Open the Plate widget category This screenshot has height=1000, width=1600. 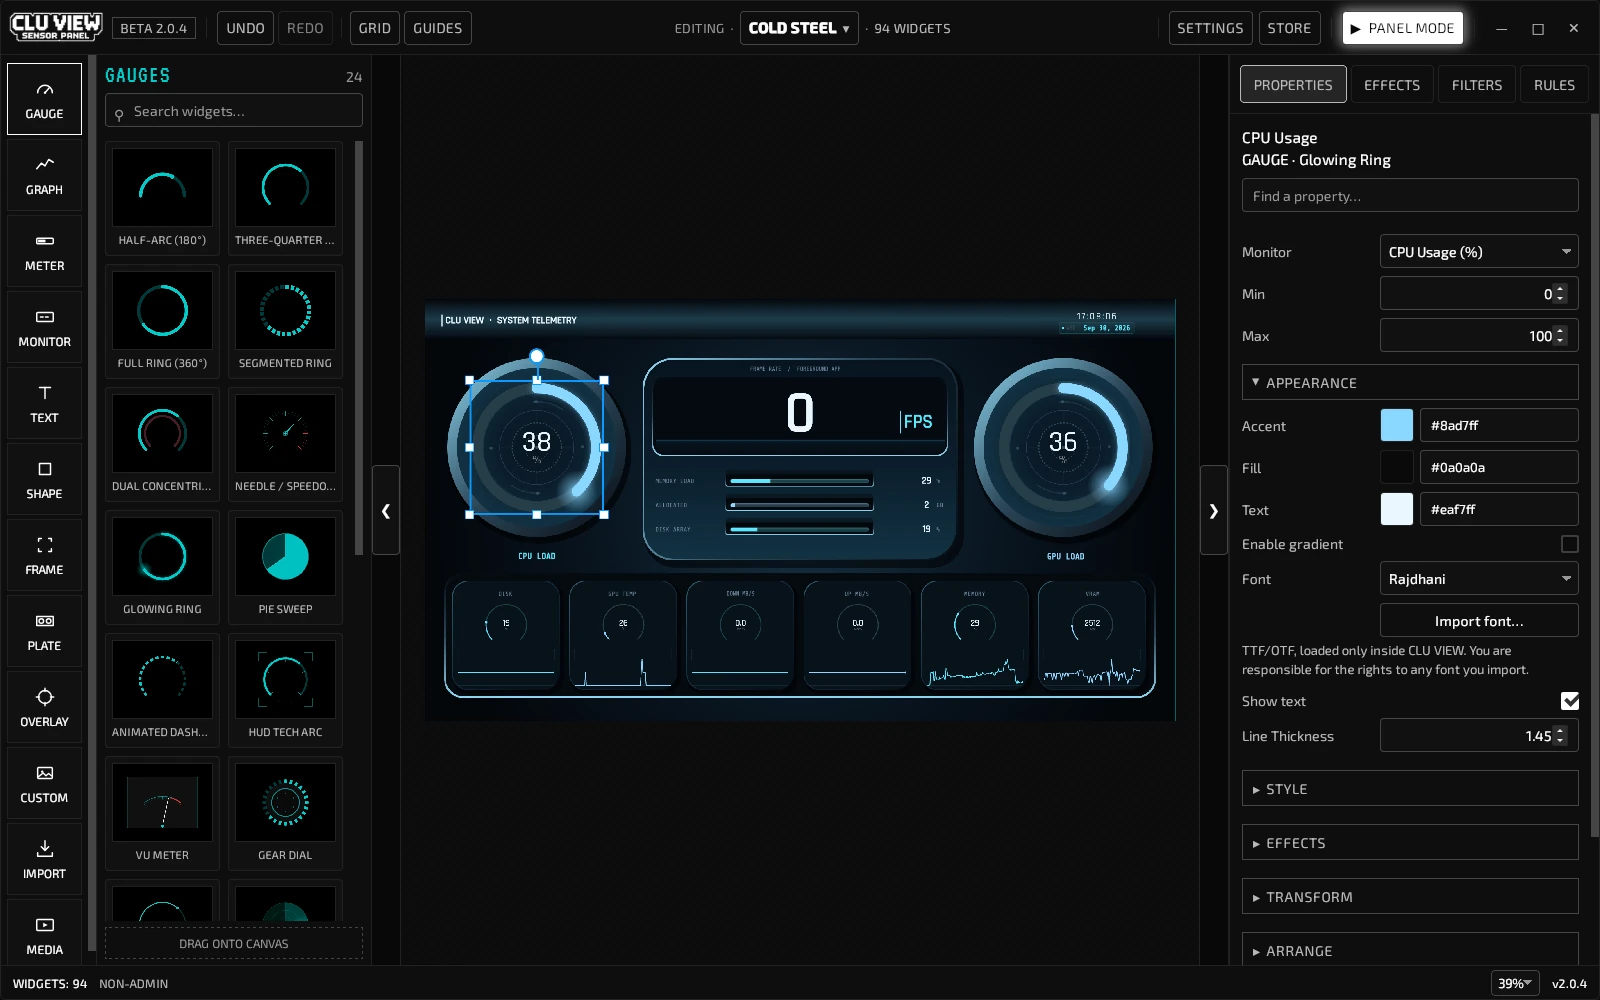pos(44,631)
